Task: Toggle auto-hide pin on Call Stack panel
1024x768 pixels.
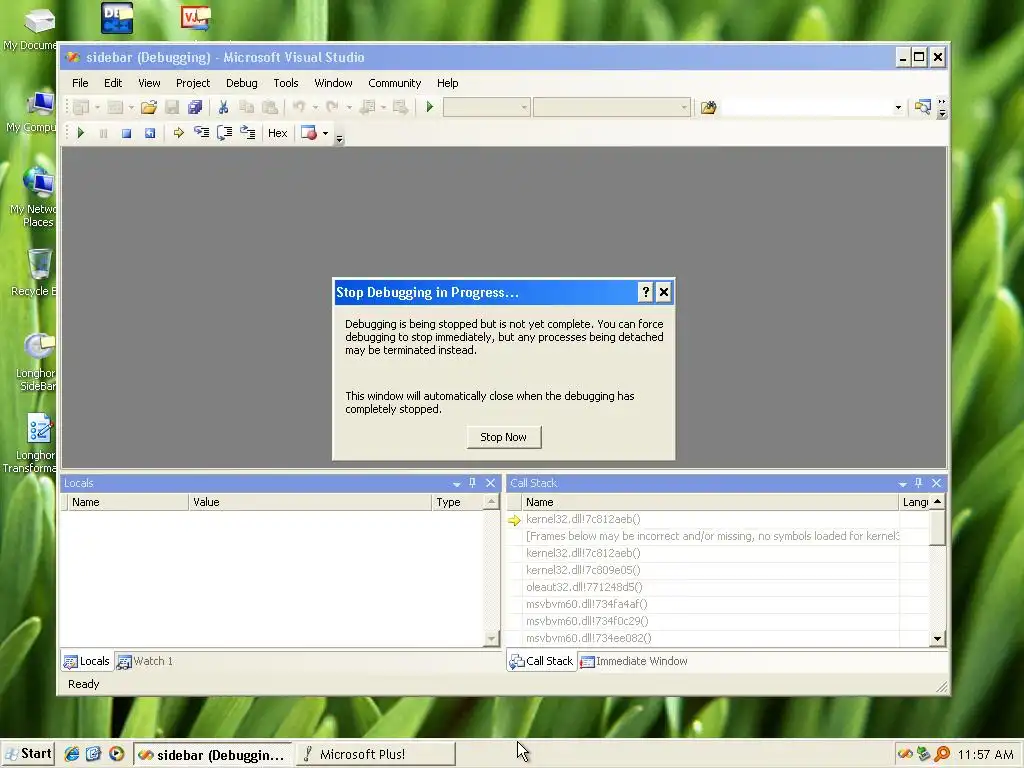Action: pyautogui.click(x=919, y=483)
